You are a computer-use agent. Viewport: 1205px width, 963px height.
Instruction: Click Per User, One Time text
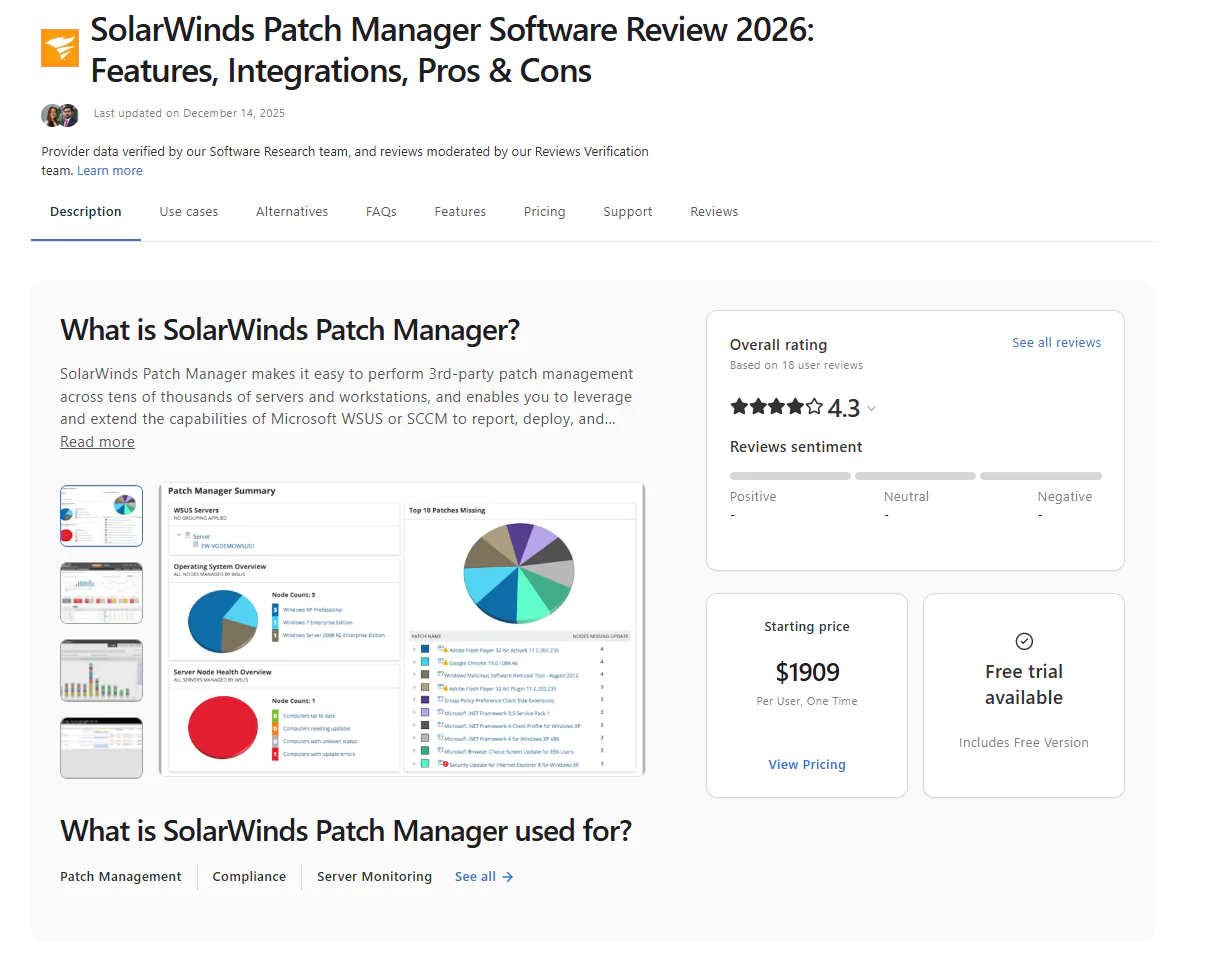pyautogui.click(x=807, y=701)
